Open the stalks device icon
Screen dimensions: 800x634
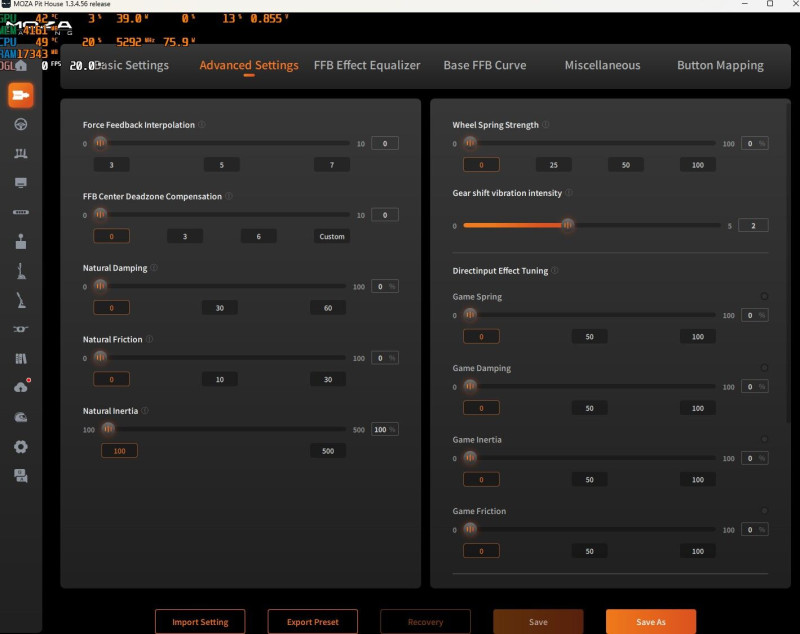(20, 329)
